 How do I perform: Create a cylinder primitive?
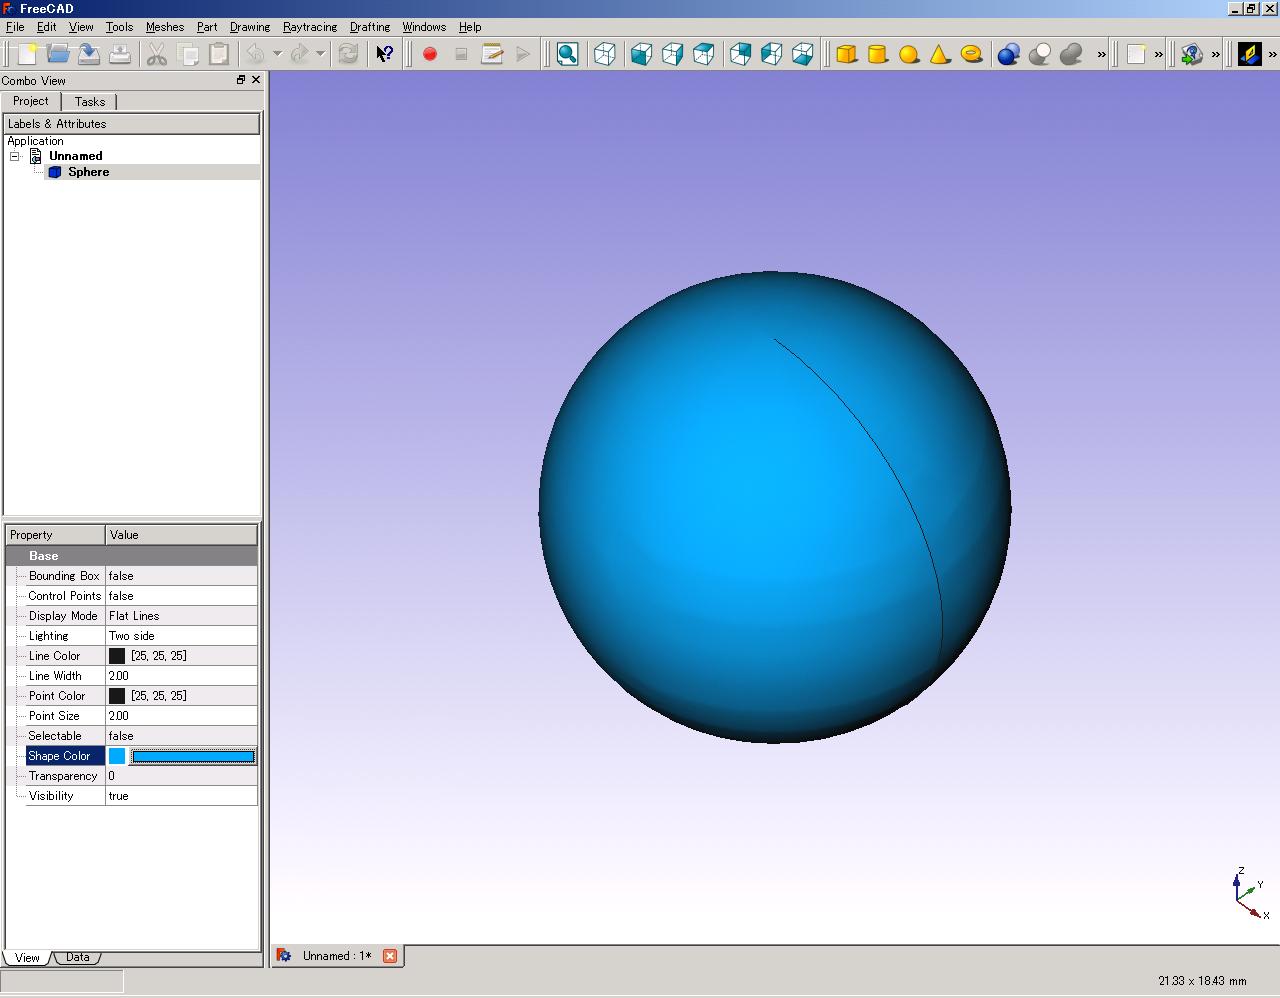click(x=878, y=54)
